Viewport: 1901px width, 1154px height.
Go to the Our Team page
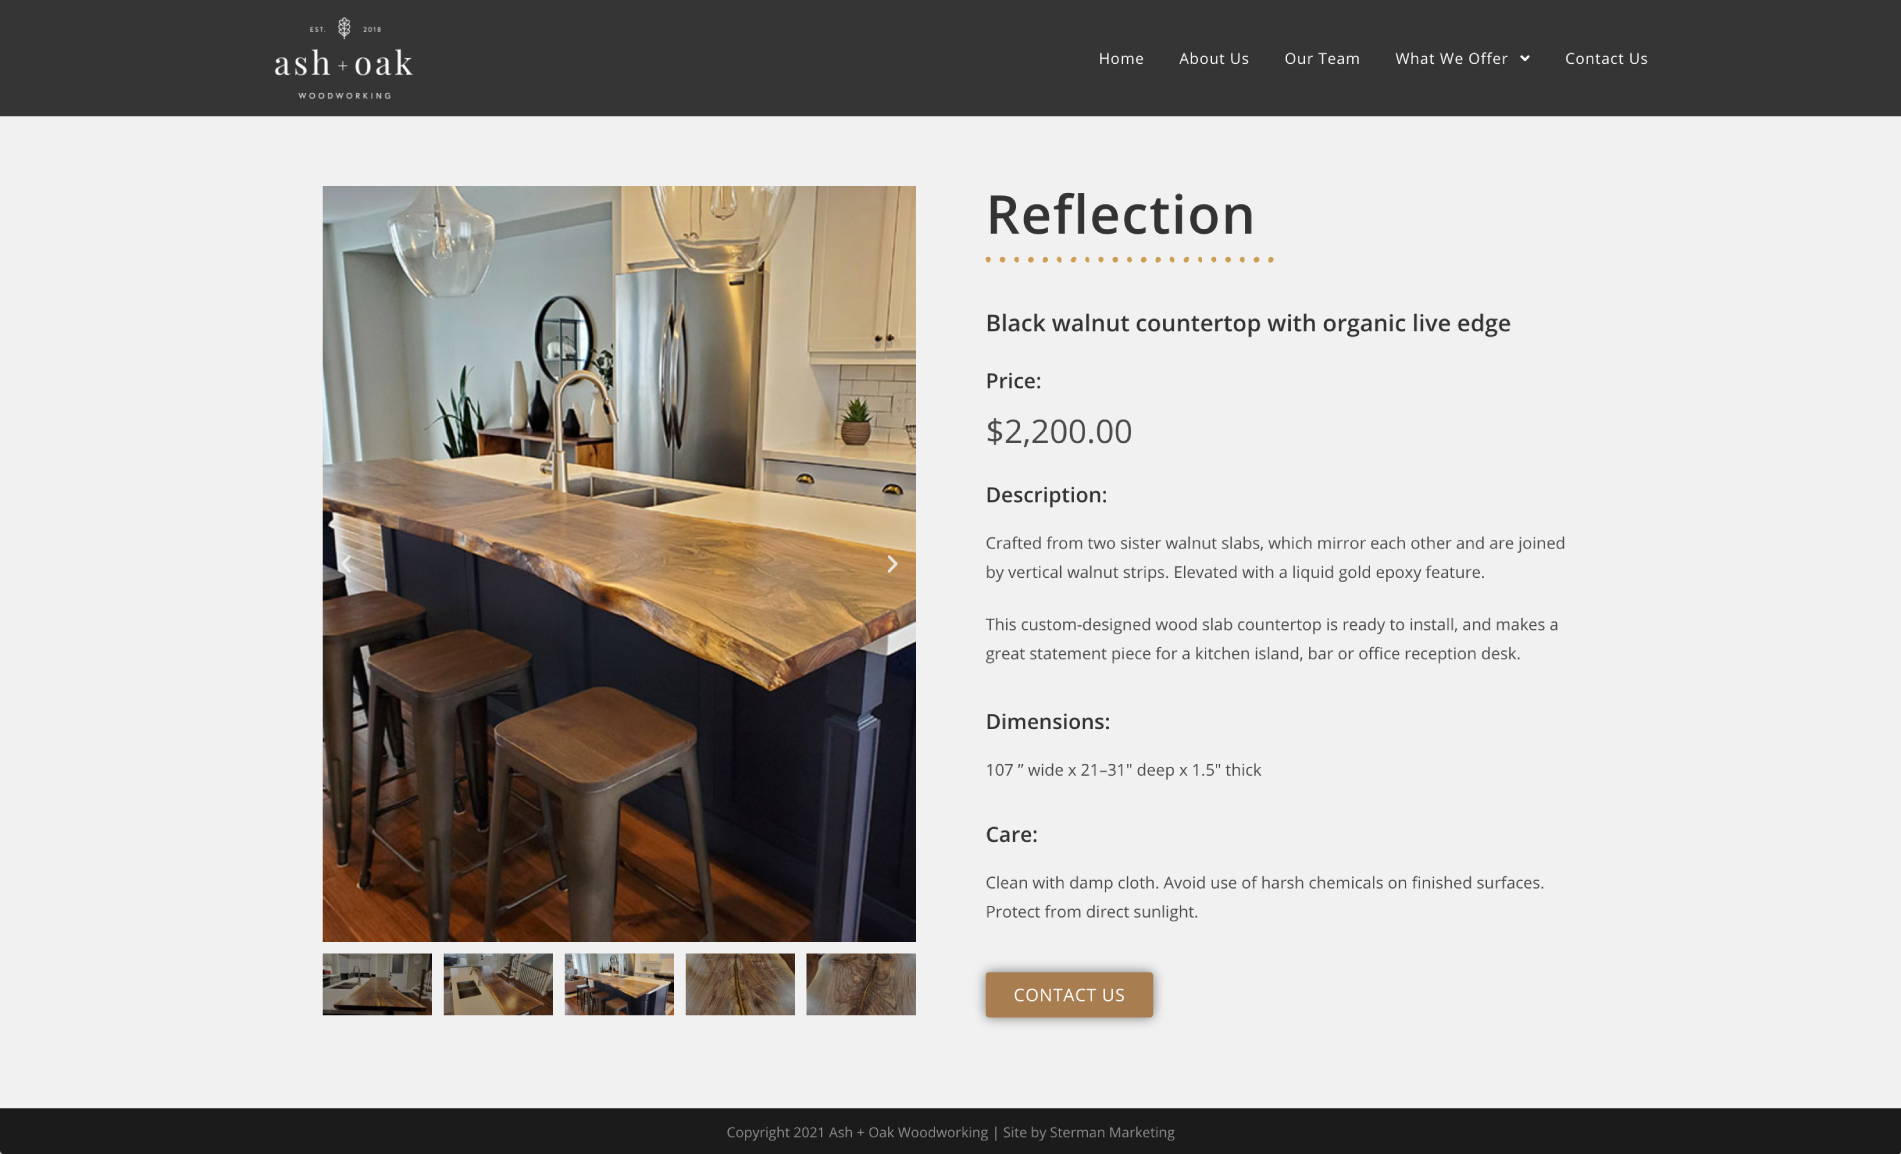coord(1322,58)
